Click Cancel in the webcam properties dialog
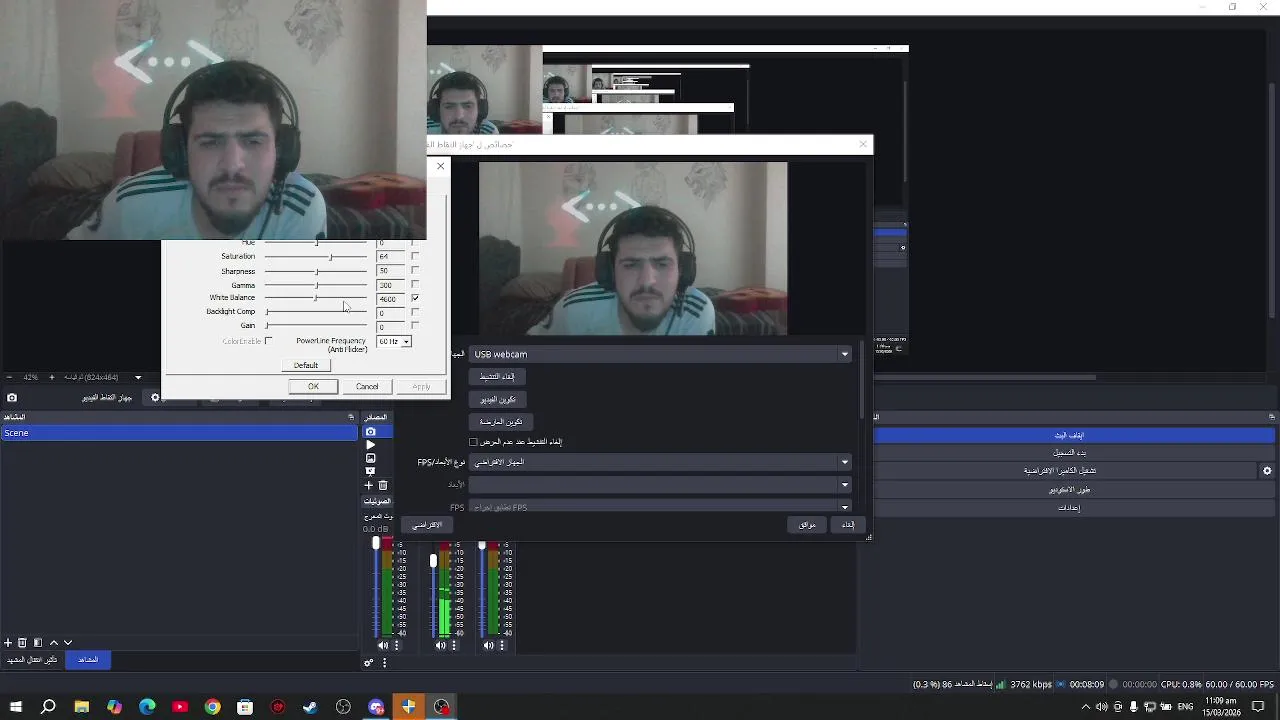Image resolution: width=1280 pixels, height=720 pixels. coord(367,387)
